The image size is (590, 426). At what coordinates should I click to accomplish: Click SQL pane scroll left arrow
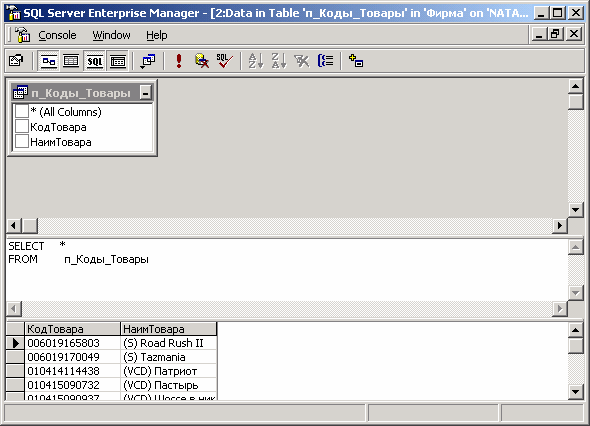tap(14, 309)
